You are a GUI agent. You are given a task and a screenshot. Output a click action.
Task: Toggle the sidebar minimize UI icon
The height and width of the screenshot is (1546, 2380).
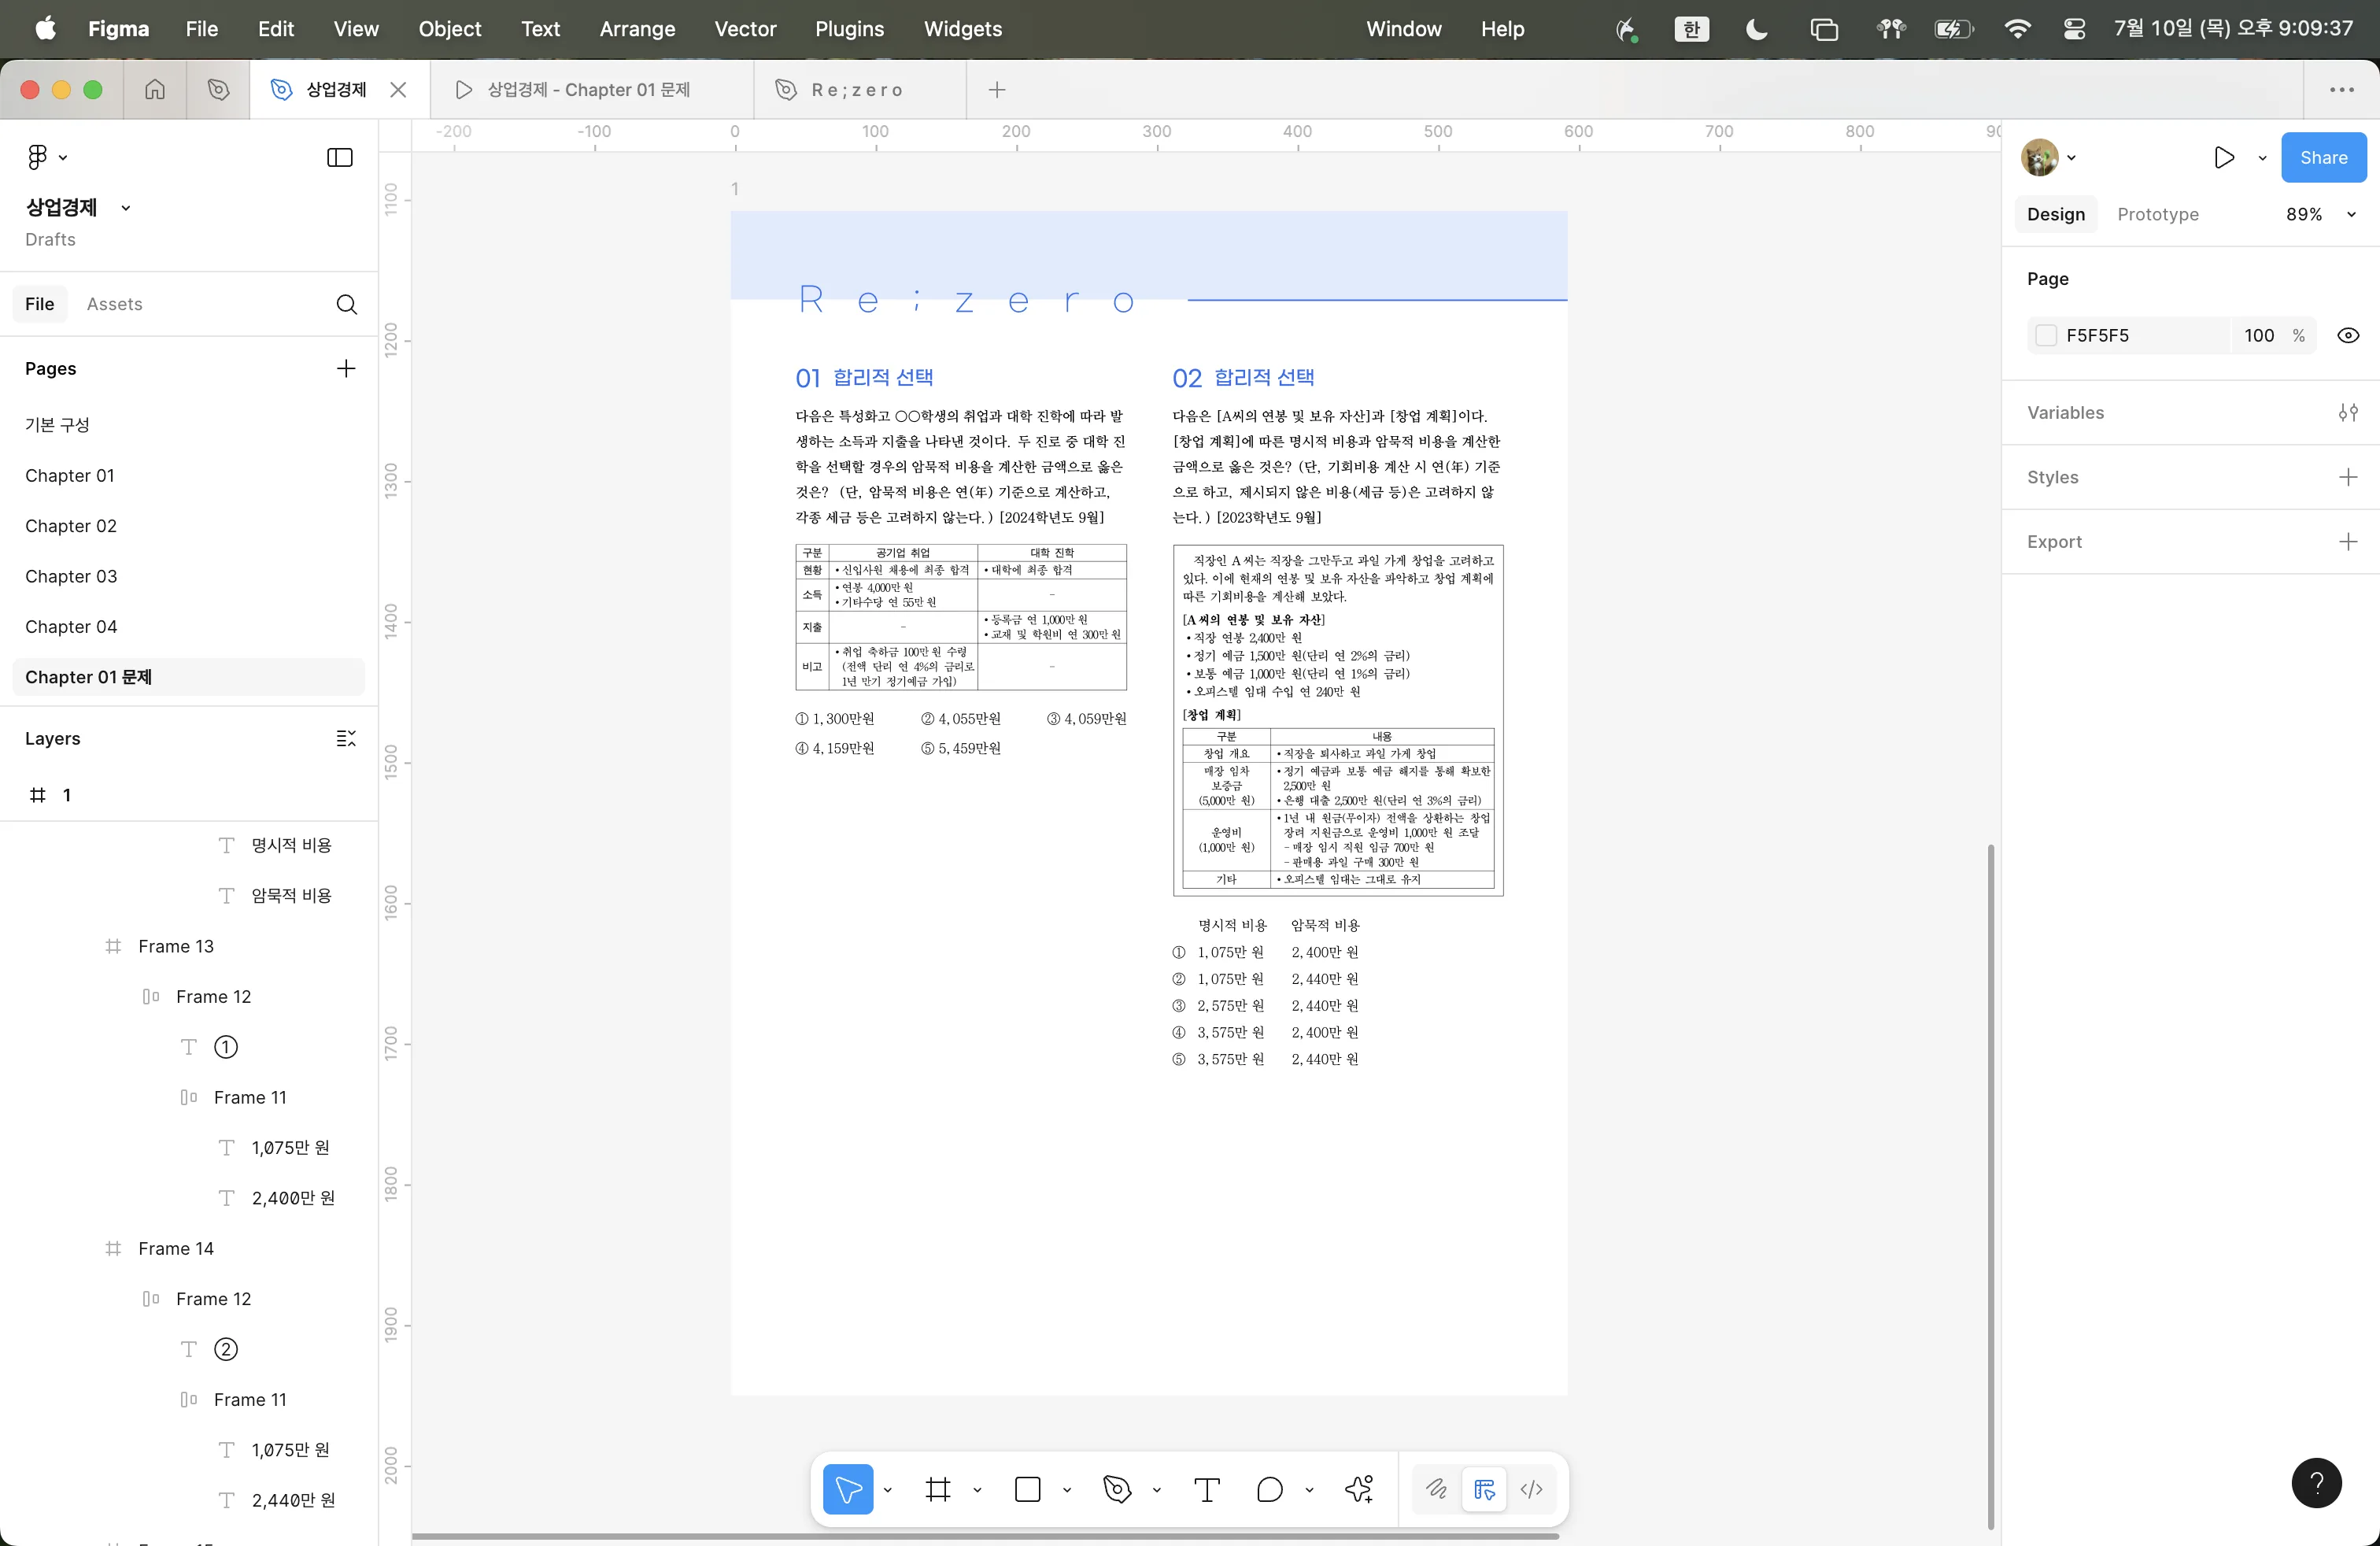tap(340, 158)
